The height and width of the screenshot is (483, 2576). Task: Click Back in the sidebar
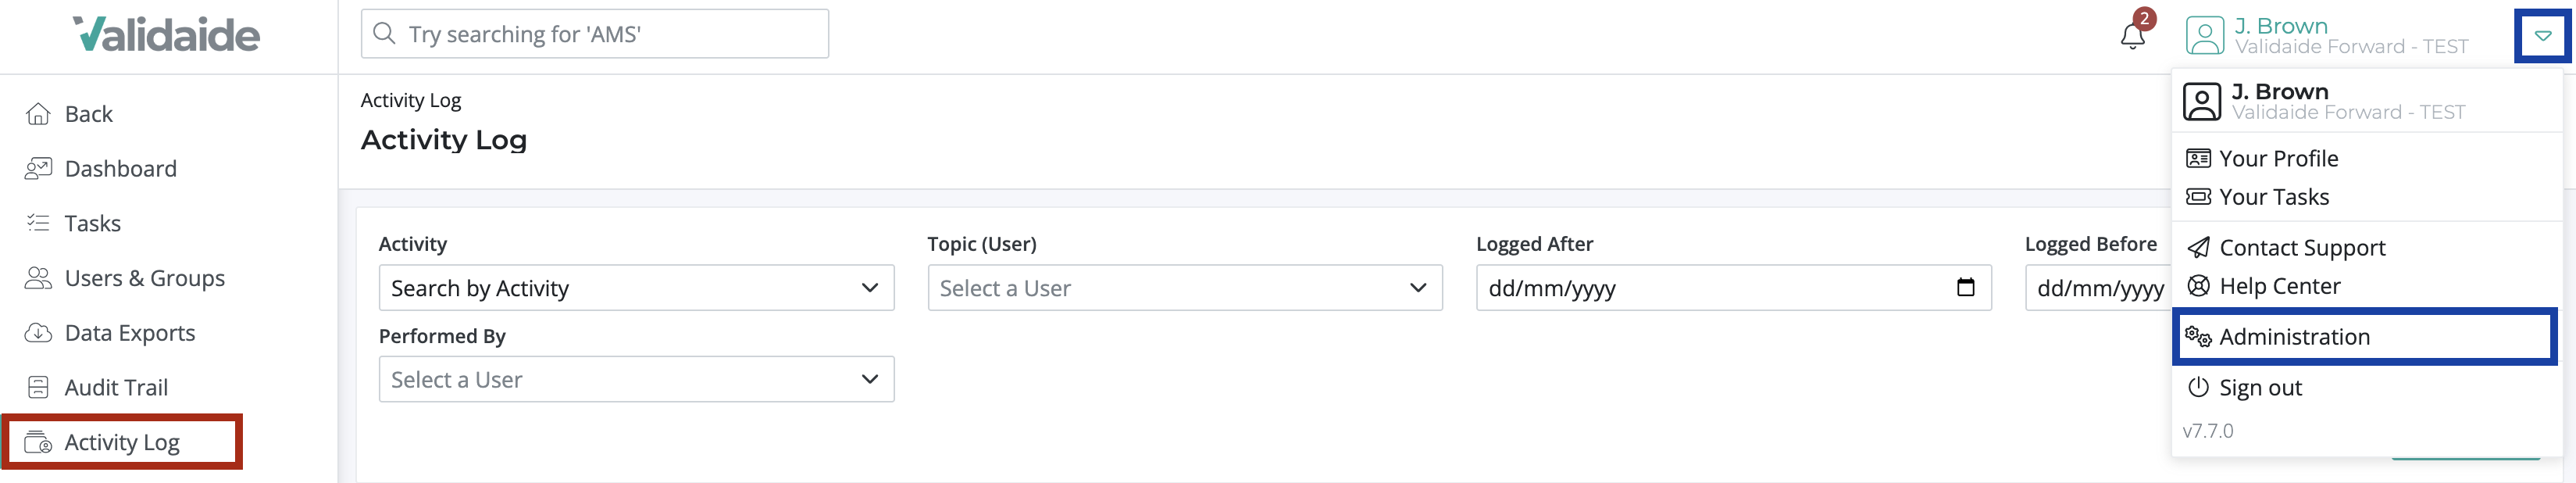[x=88, y=114]
